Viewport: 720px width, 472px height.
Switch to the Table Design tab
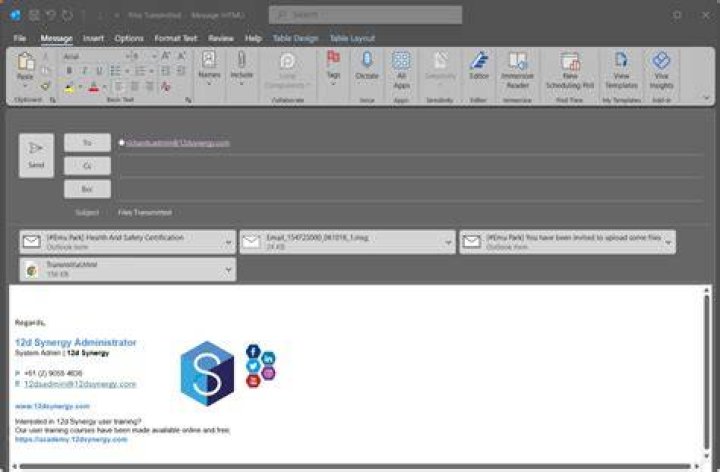(x=295, y=38)
